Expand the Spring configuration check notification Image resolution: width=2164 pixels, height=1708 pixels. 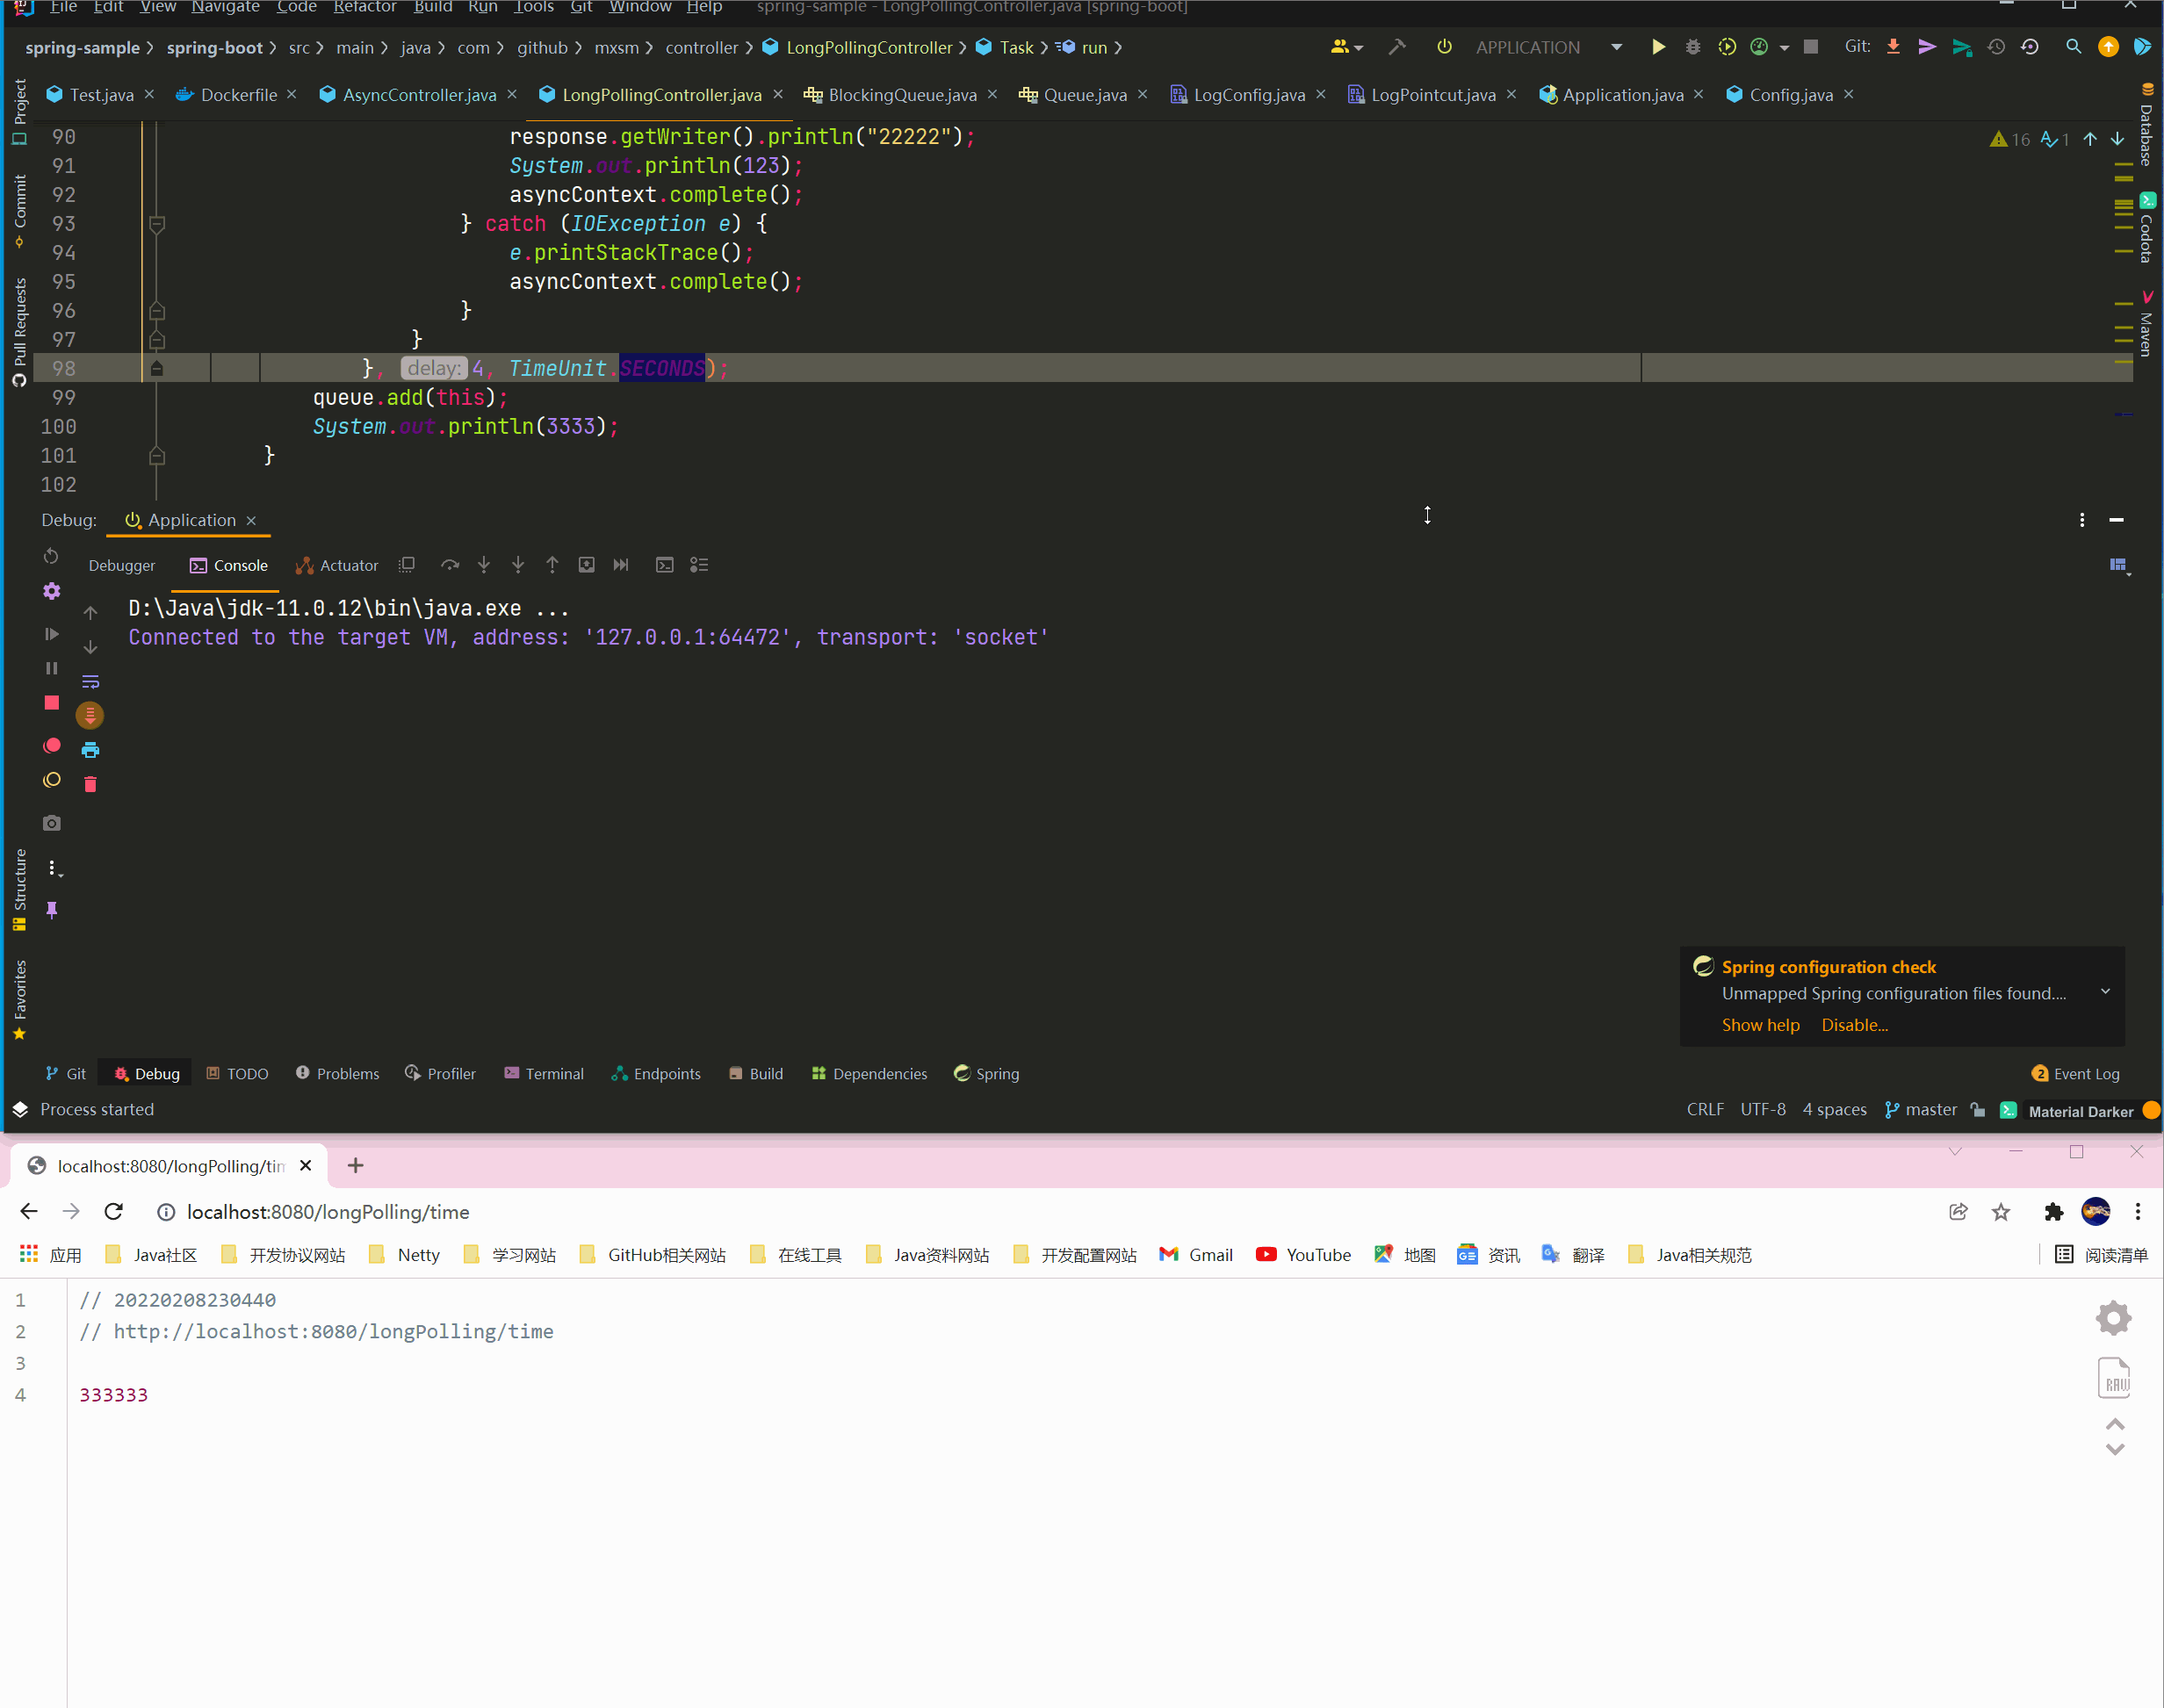(x=2105, y=990)
